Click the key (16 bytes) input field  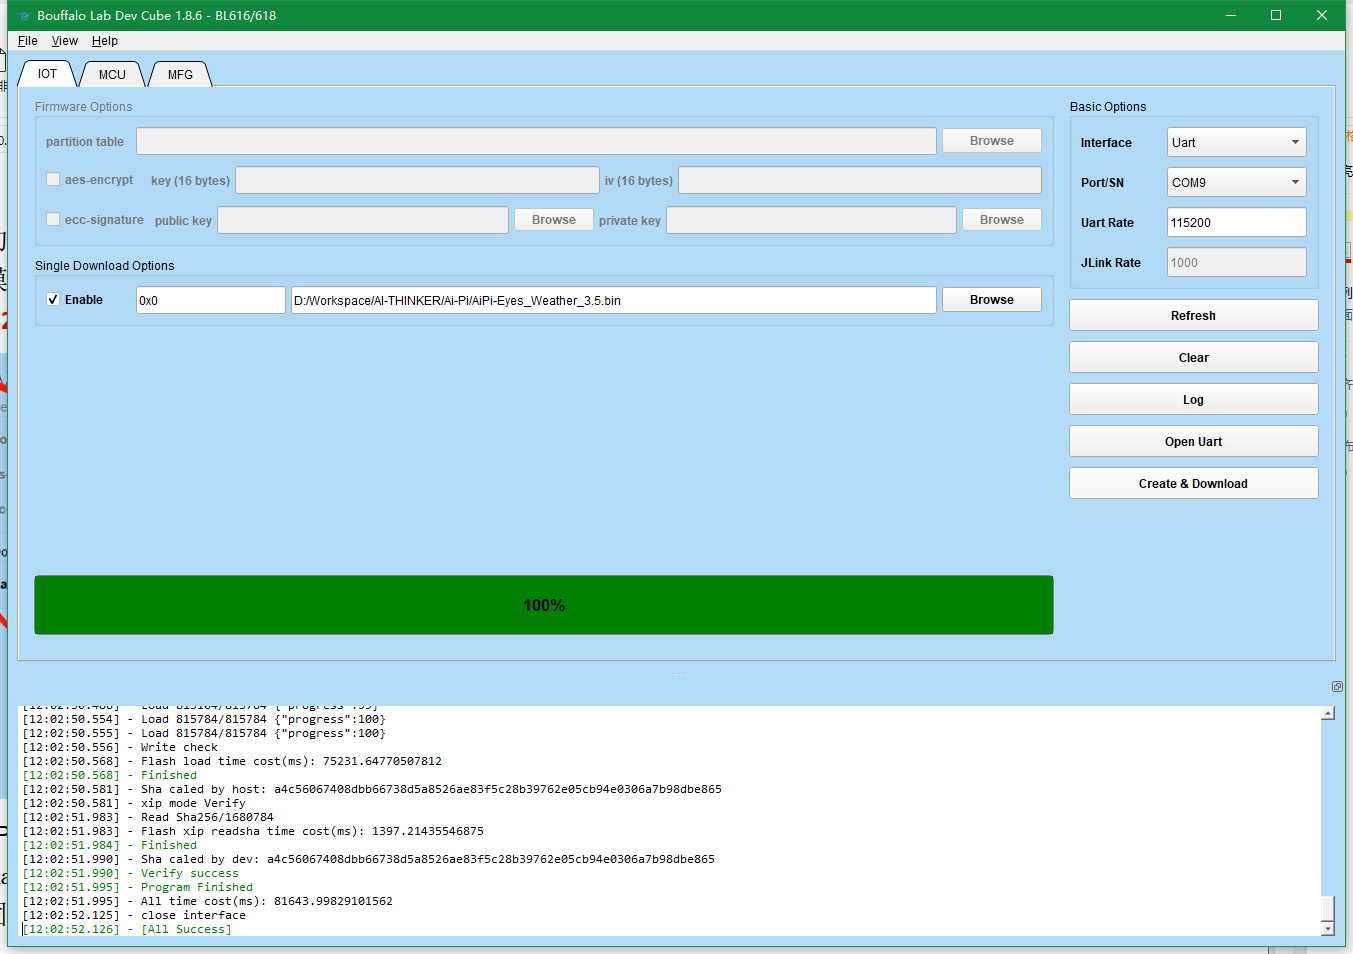[x=417, y=180]
